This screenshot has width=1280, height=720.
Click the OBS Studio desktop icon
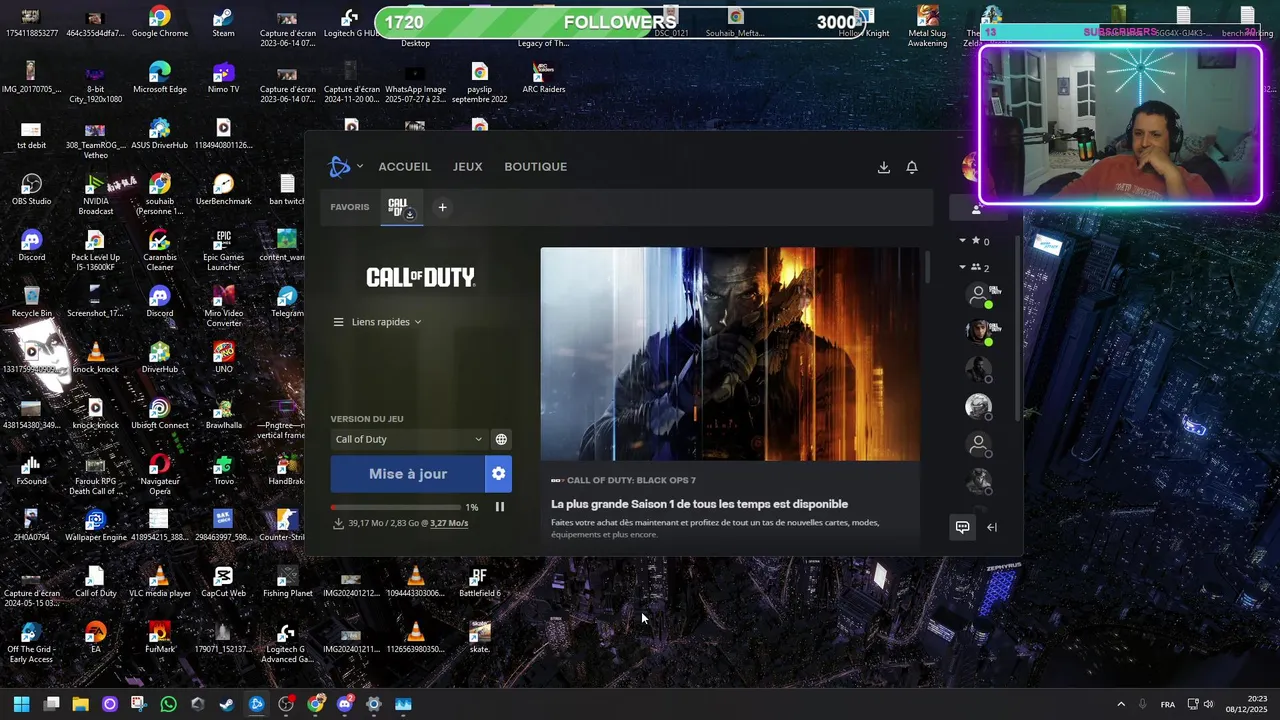click(31, 190)
